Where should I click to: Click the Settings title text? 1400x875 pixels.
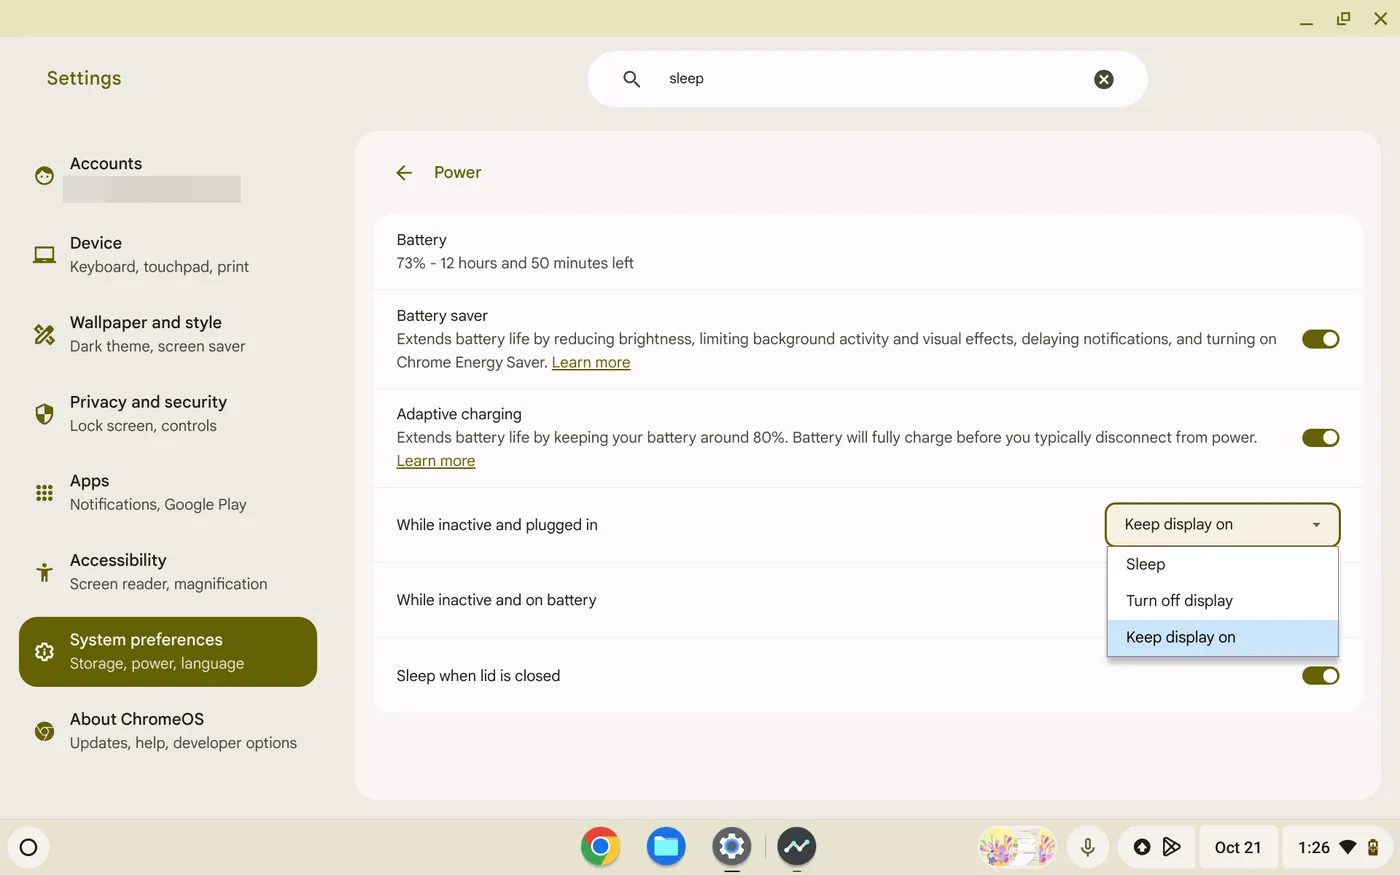(x=84, y=78)
